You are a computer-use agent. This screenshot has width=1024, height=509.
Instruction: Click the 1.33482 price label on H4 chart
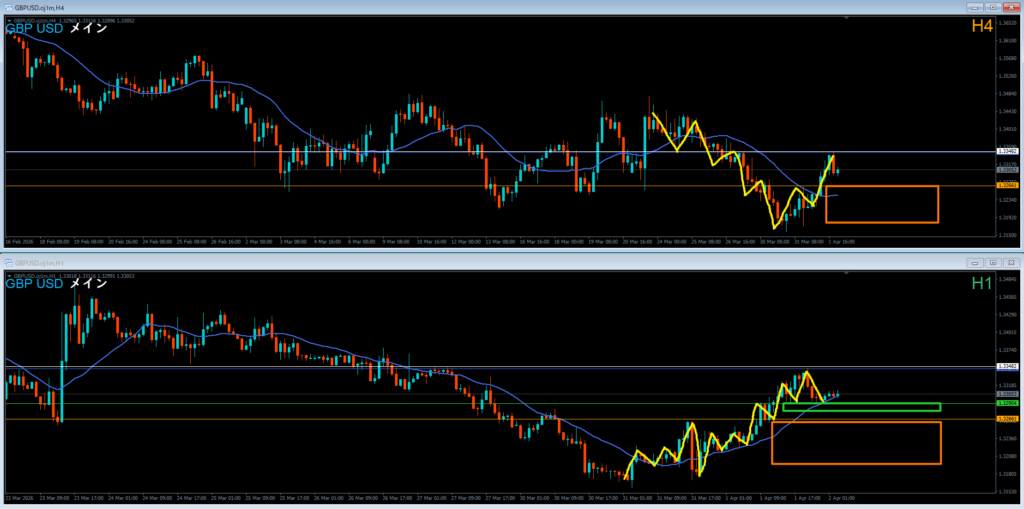(x=1007, y=152)
